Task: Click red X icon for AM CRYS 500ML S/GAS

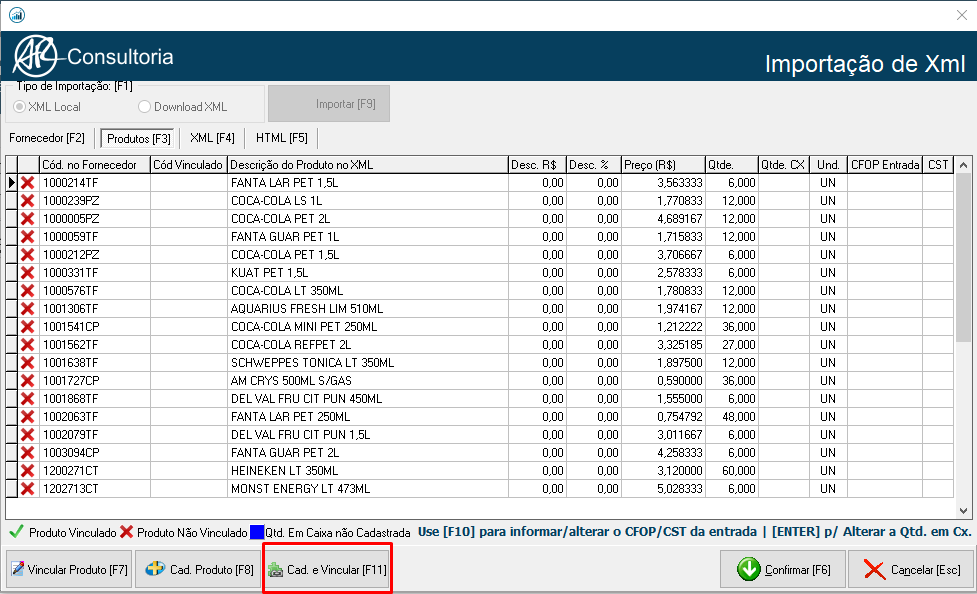Action: coord(27,381)
